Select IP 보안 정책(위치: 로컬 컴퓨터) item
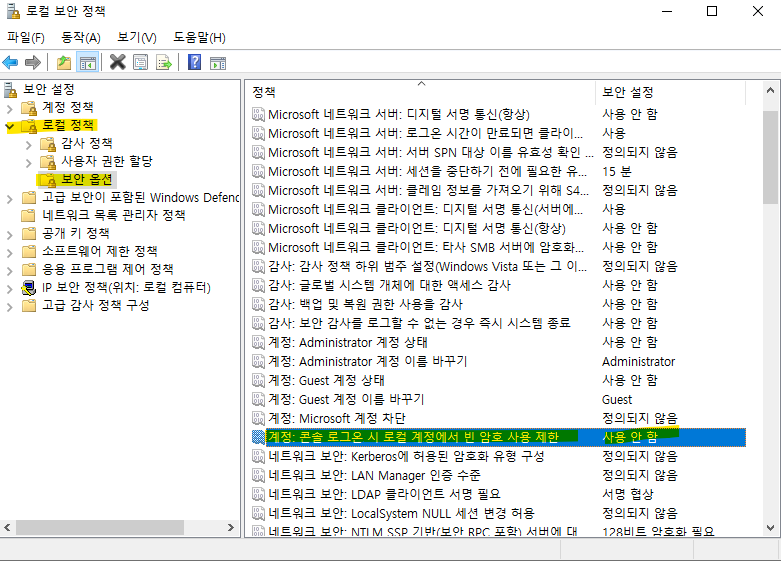Image resolution: width=781 pixels, height=561 pixels. (x=127, y=287)
